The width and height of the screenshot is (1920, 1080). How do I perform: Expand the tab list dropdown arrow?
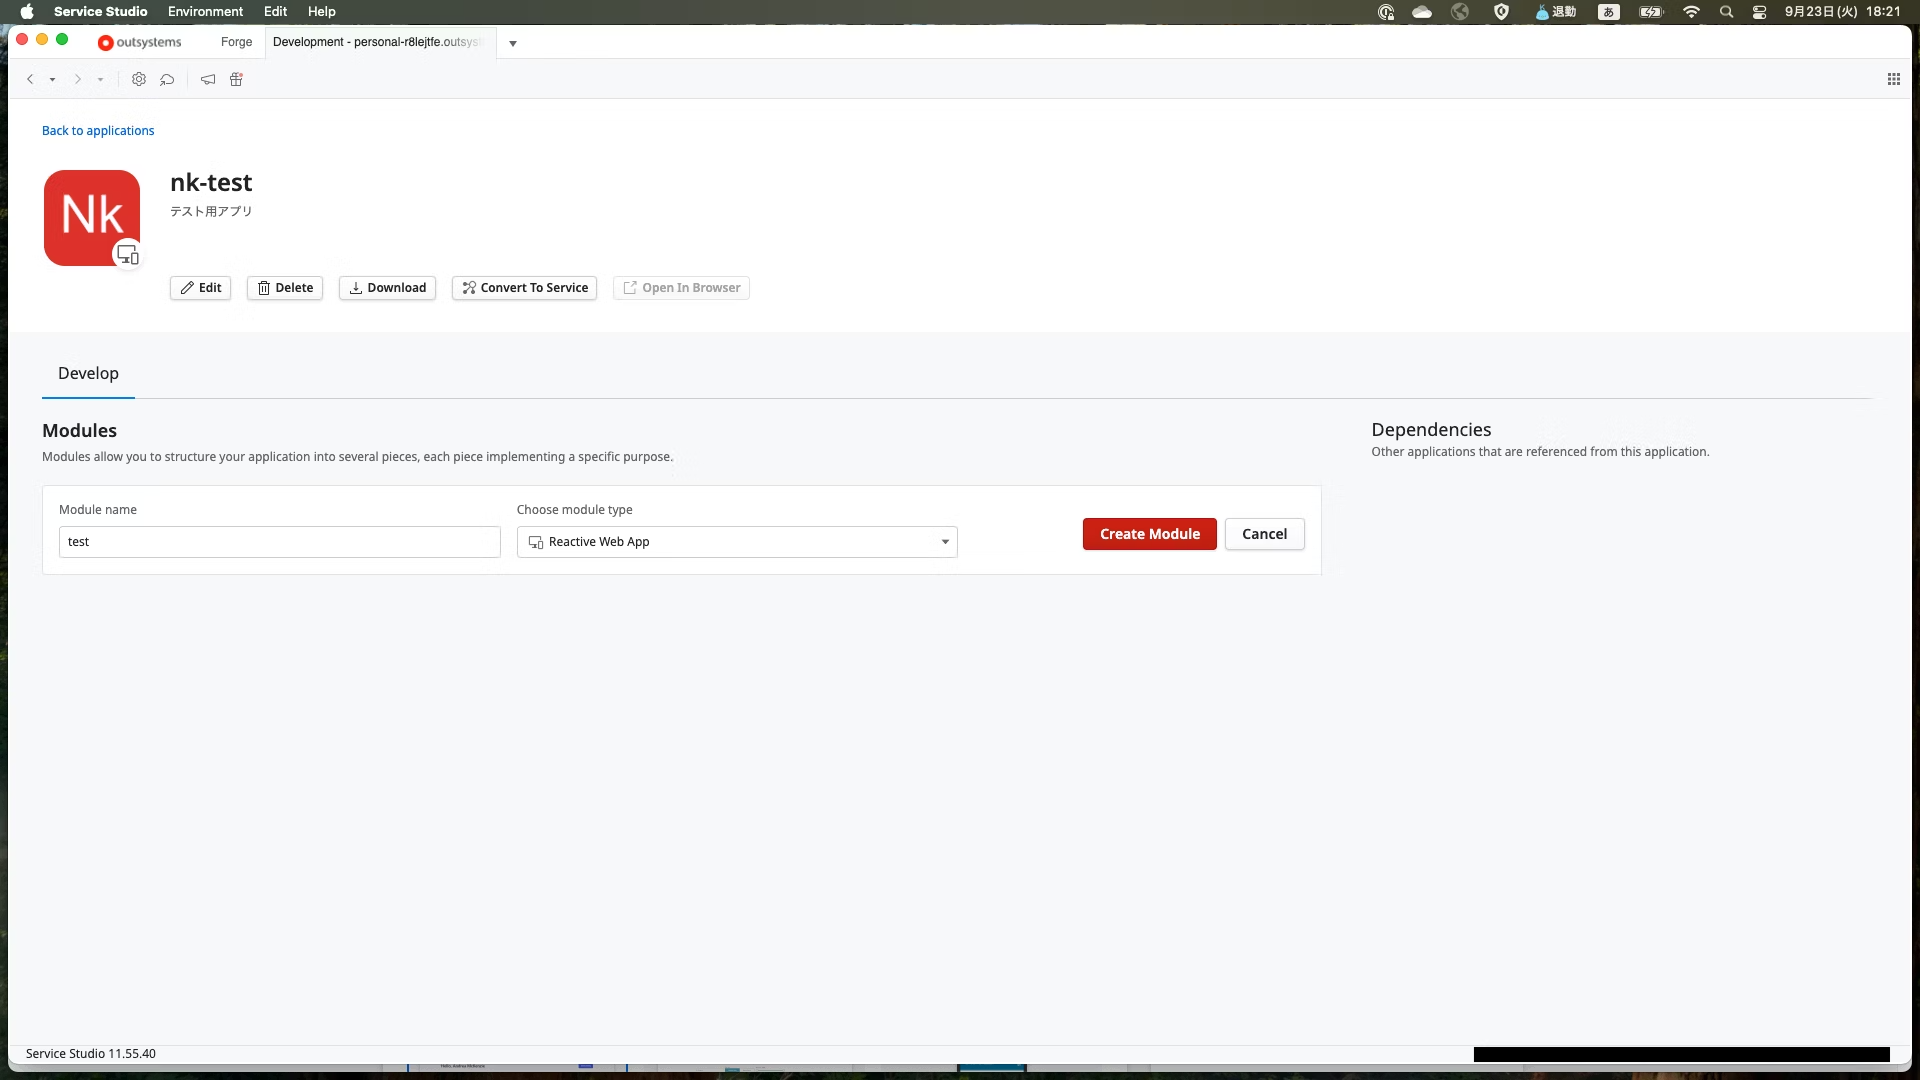(513, 43)
